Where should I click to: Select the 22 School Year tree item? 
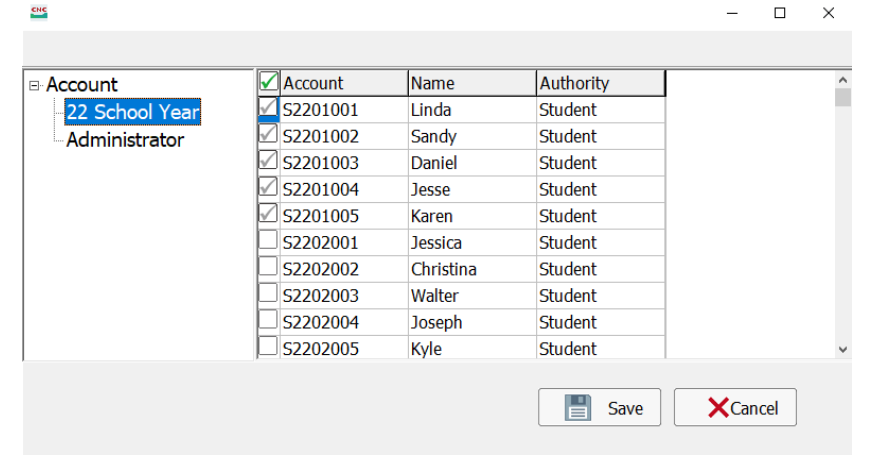pos(133,112)
